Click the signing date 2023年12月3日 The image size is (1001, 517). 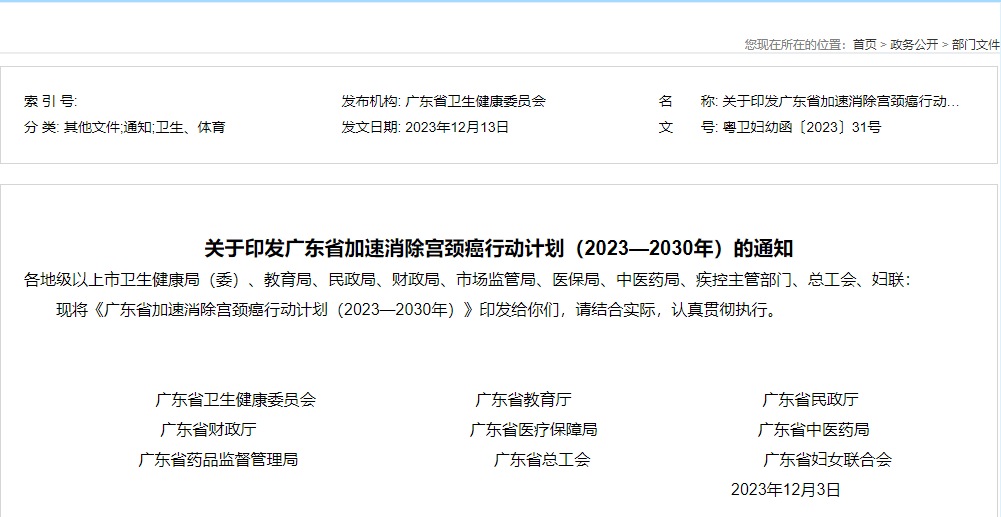point(786,490)
